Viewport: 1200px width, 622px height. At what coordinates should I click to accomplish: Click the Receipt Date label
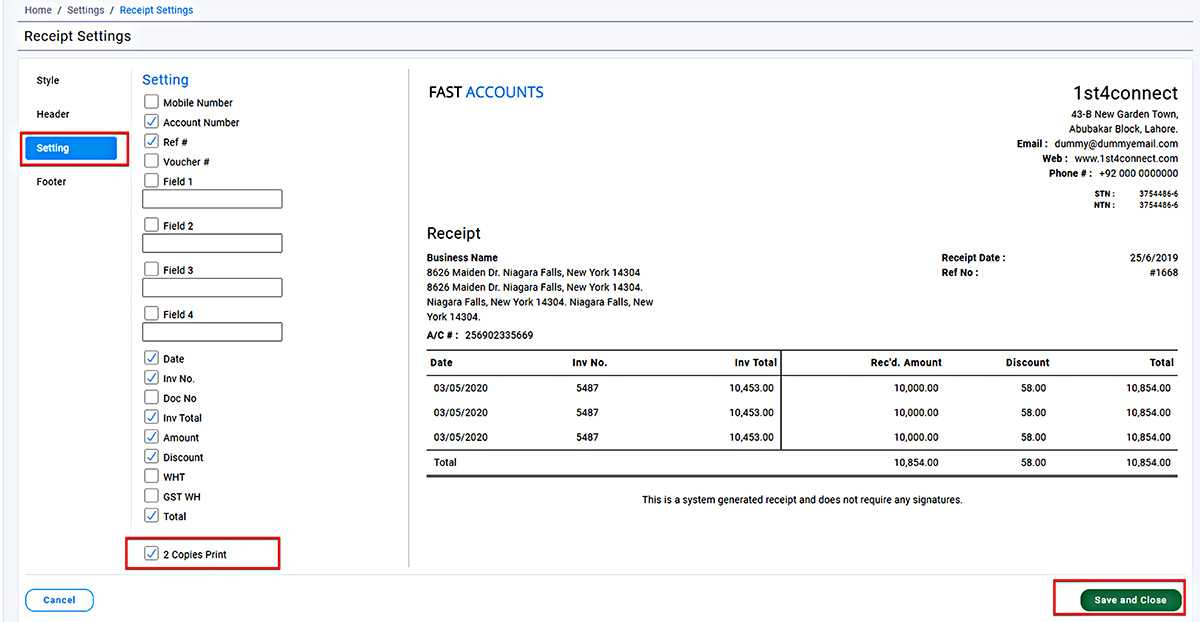(x=973, y=258)
